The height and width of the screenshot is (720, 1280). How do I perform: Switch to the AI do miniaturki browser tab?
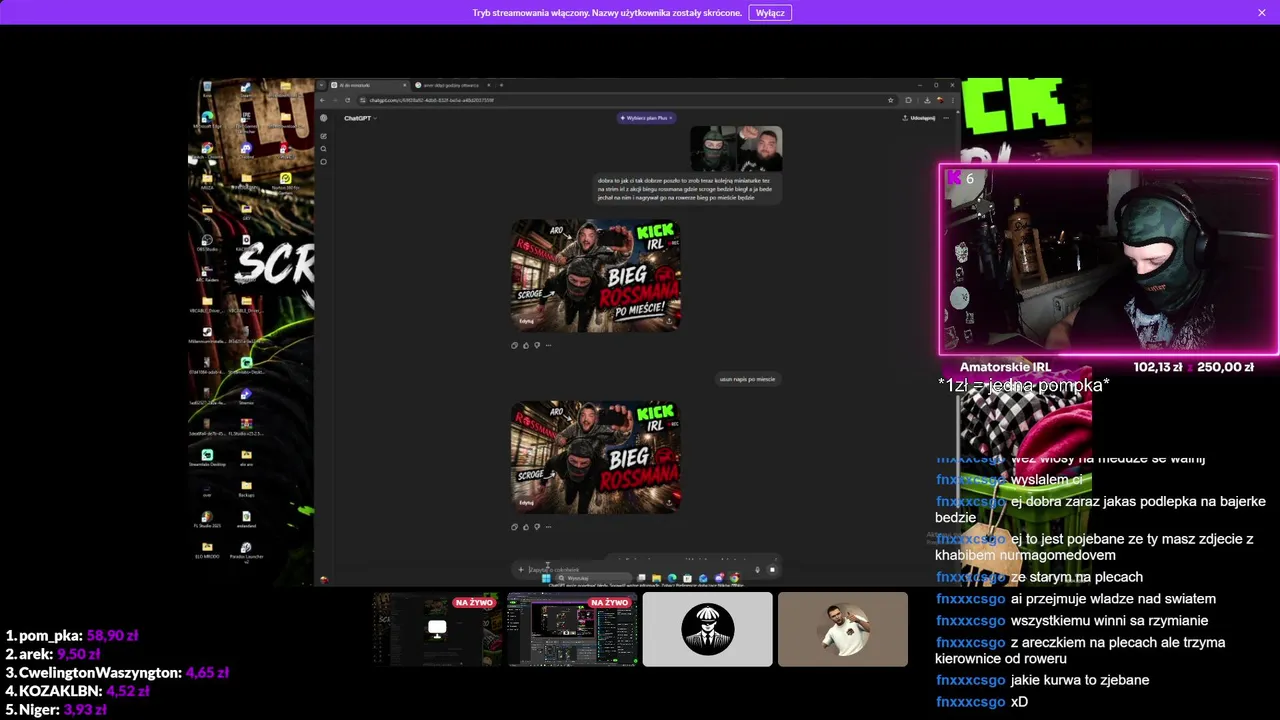click(370, 85)
